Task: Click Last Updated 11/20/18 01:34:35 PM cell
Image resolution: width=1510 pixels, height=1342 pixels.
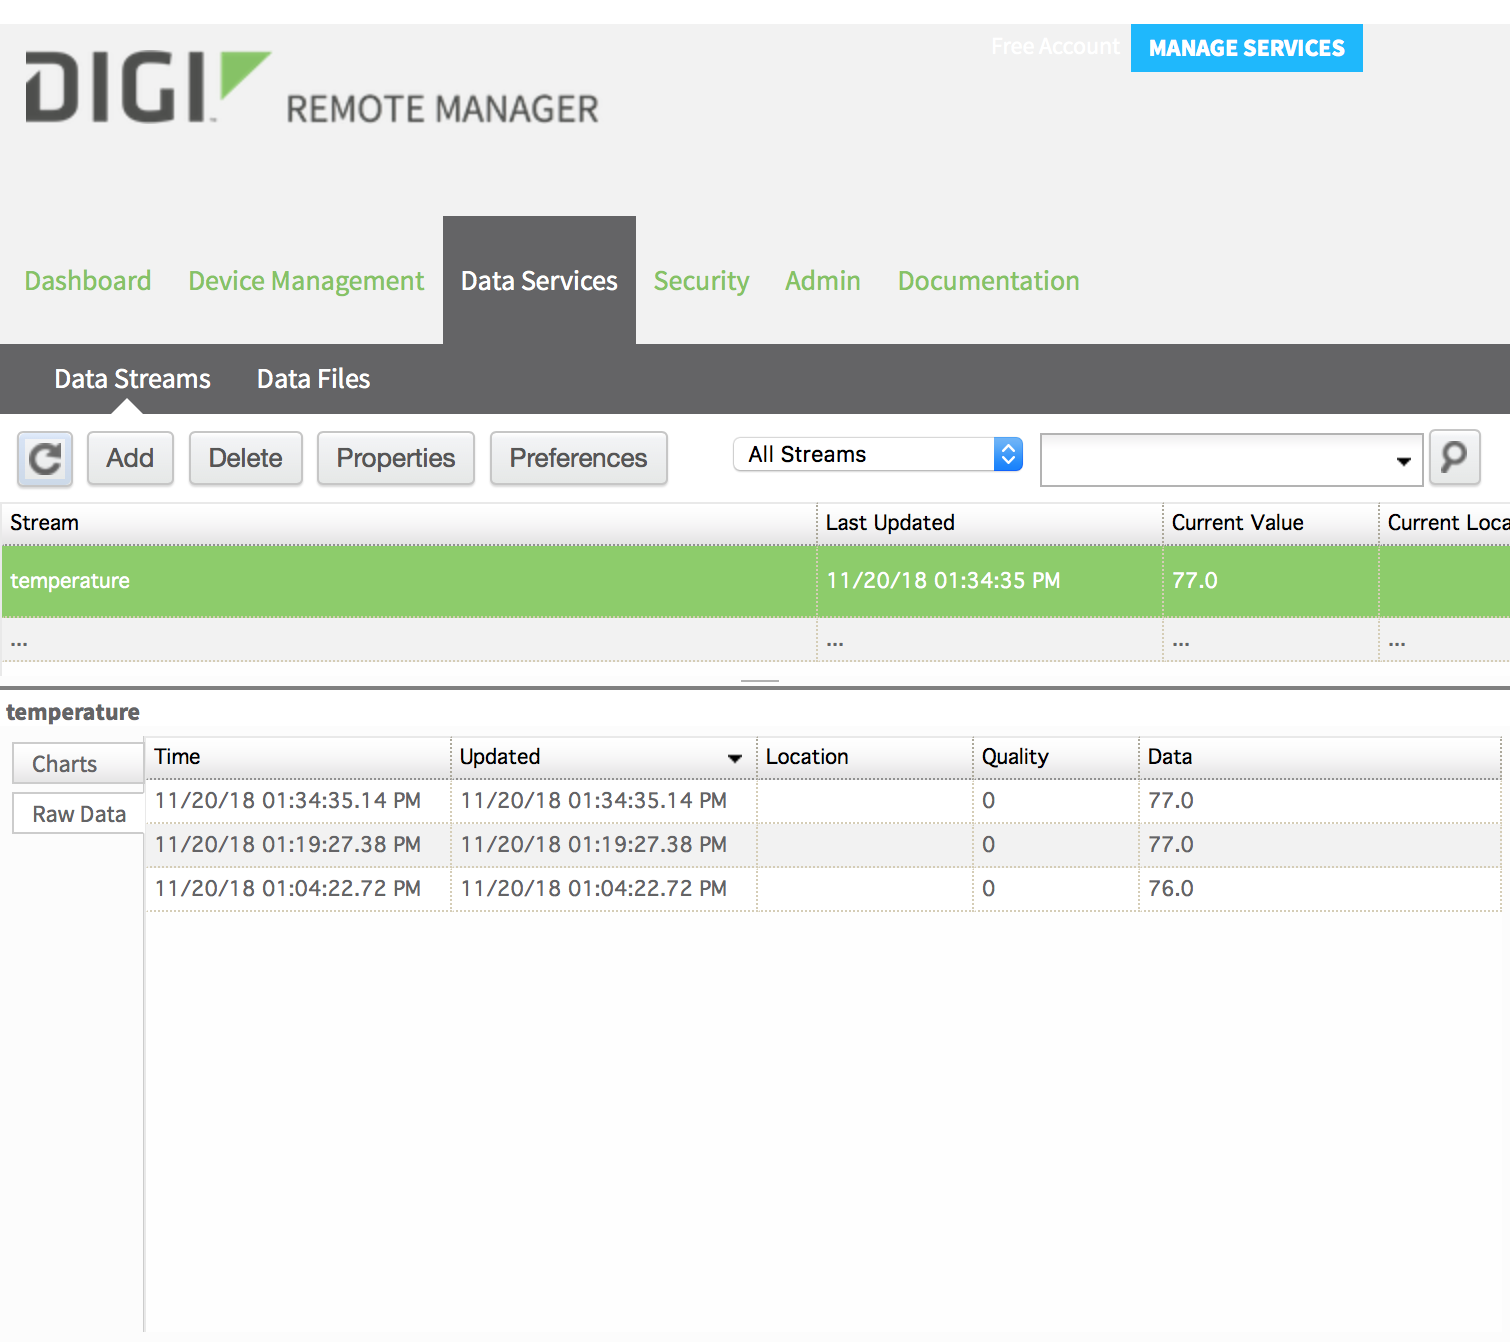Action: pos(989,581)
